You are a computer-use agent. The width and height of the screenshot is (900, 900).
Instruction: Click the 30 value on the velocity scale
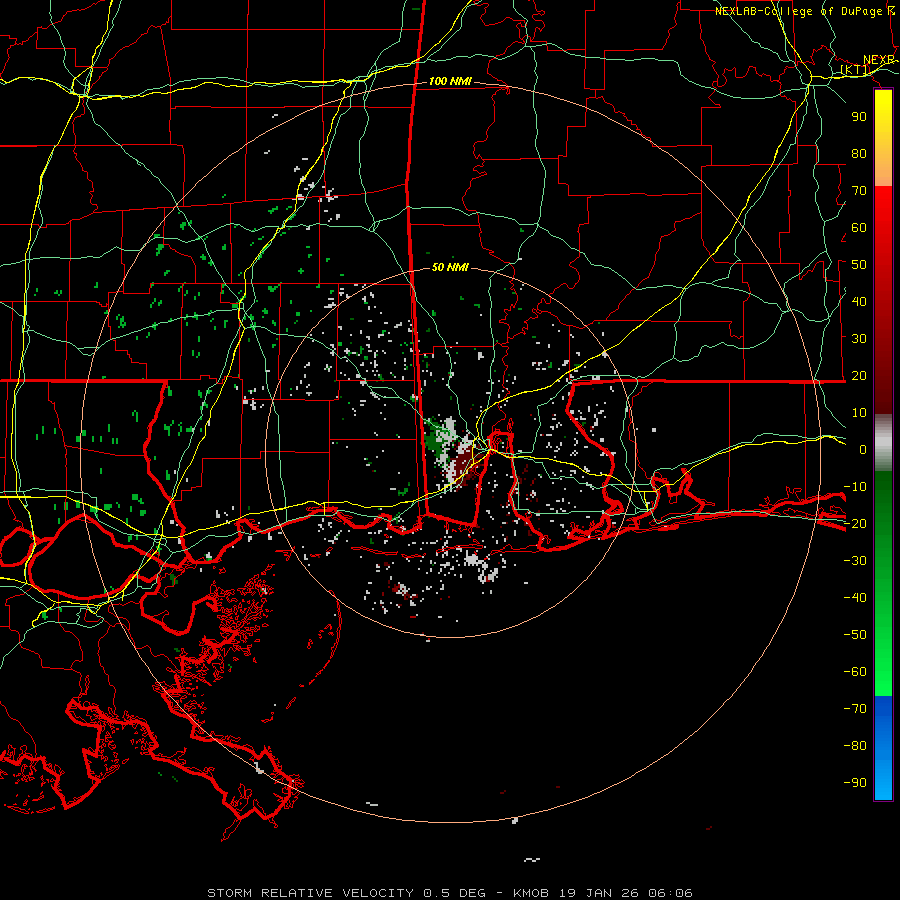859,339
